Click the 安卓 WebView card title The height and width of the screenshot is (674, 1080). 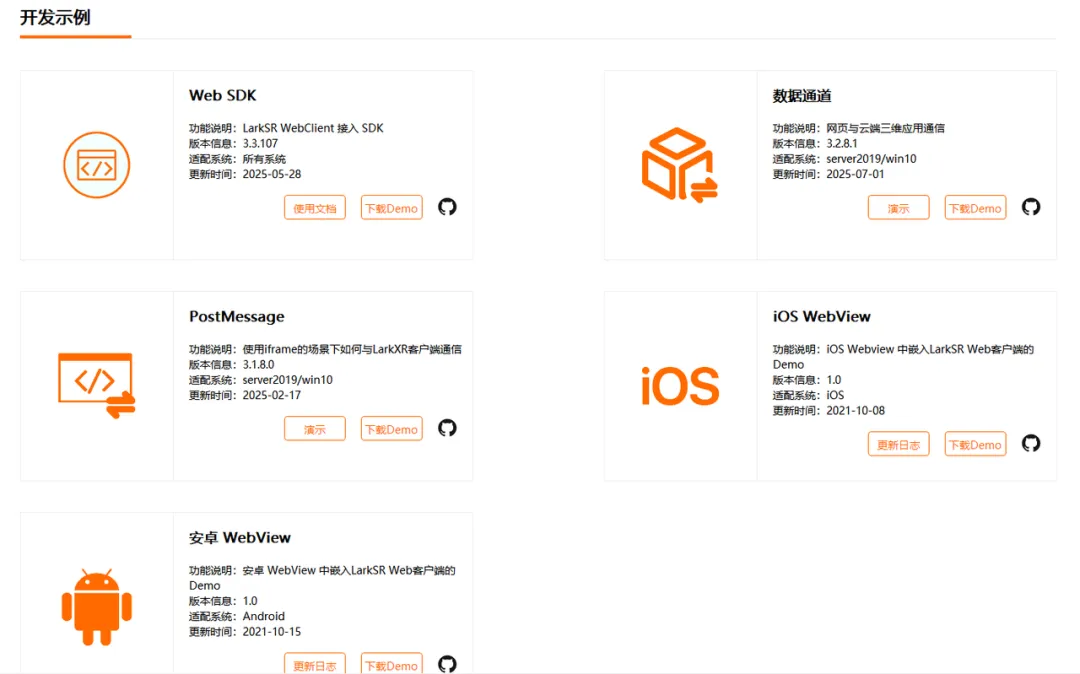point(240,538)
